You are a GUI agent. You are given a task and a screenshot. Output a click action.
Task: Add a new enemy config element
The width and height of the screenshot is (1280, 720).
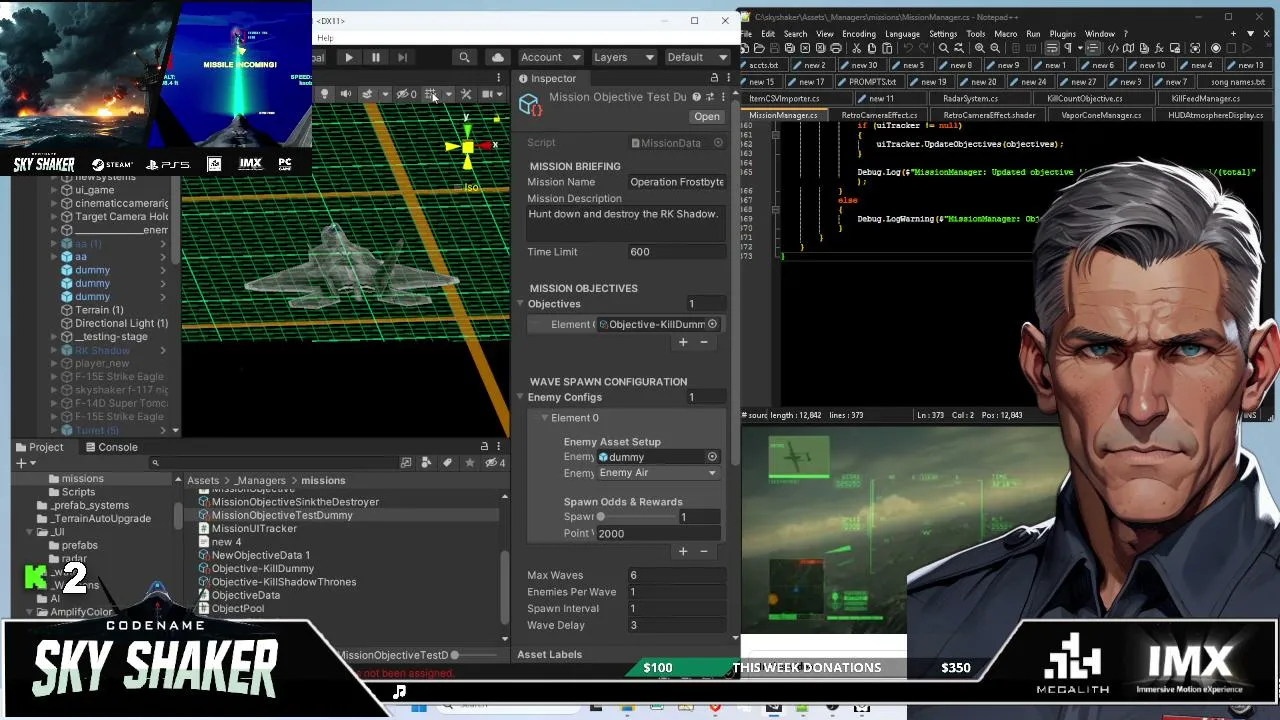(x=683, y=551)
